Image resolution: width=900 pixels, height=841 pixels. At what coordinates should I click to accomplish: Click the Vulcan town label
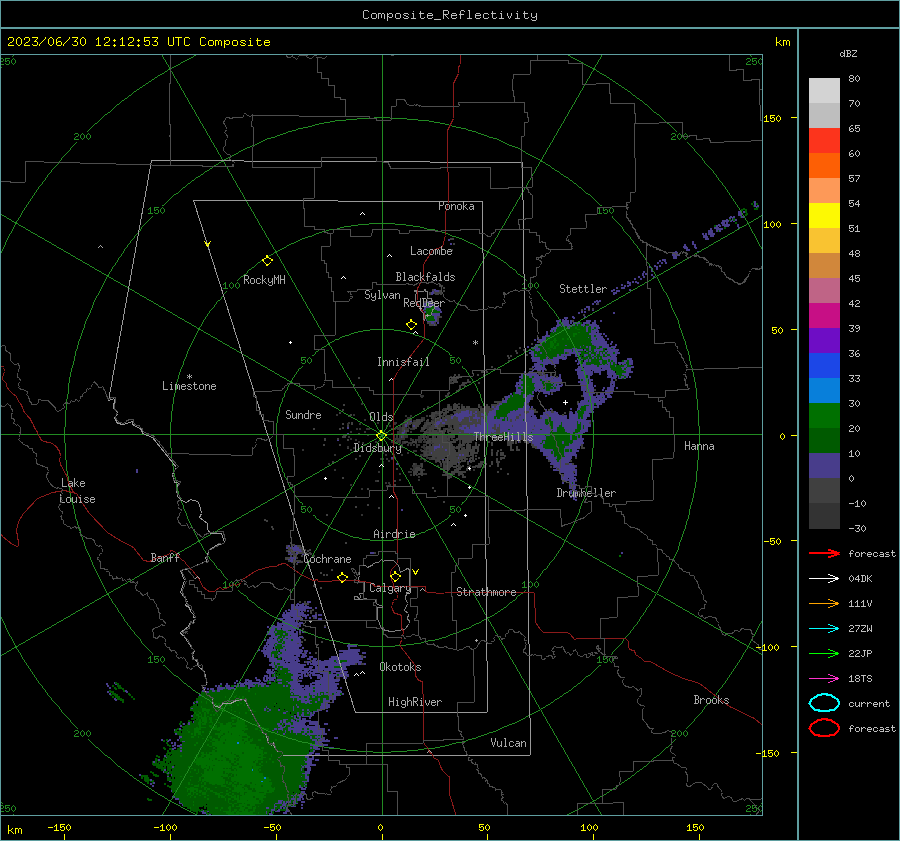tap(508, 743)
